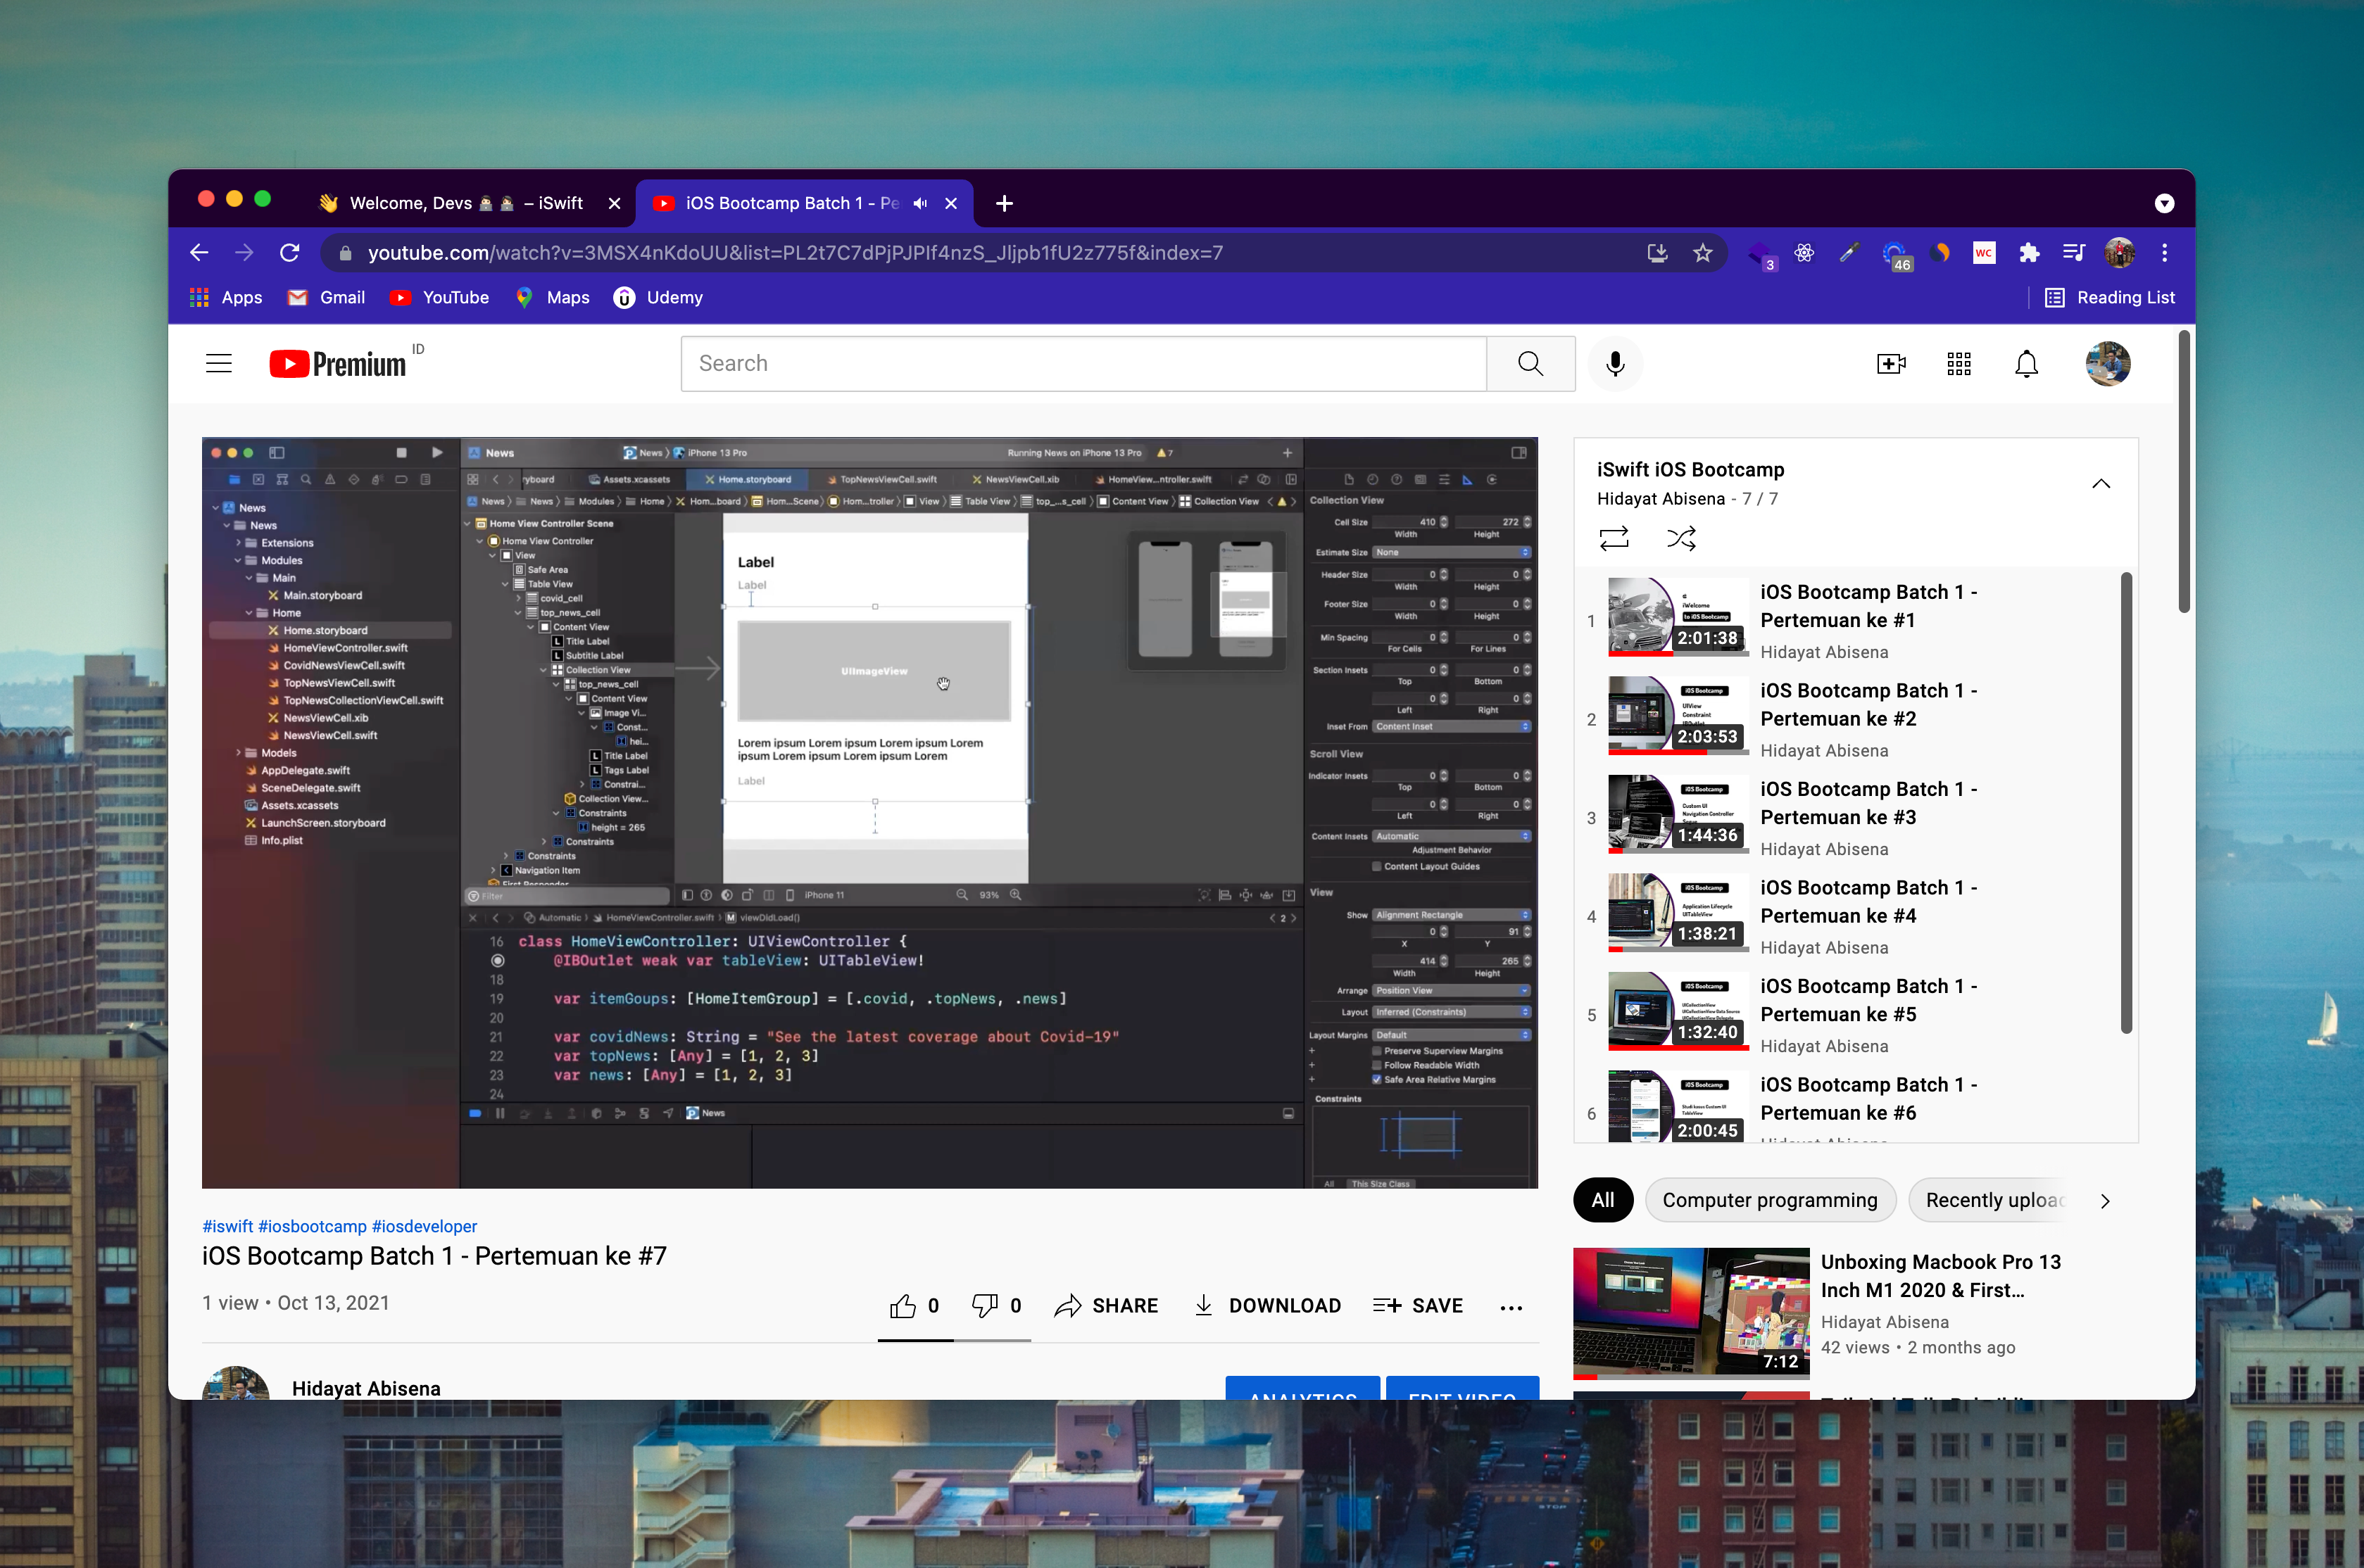Start voice search with the microphone
Image resolution: width=2364 pixels, height=1568 pixels.
(x=1614, y=363)
